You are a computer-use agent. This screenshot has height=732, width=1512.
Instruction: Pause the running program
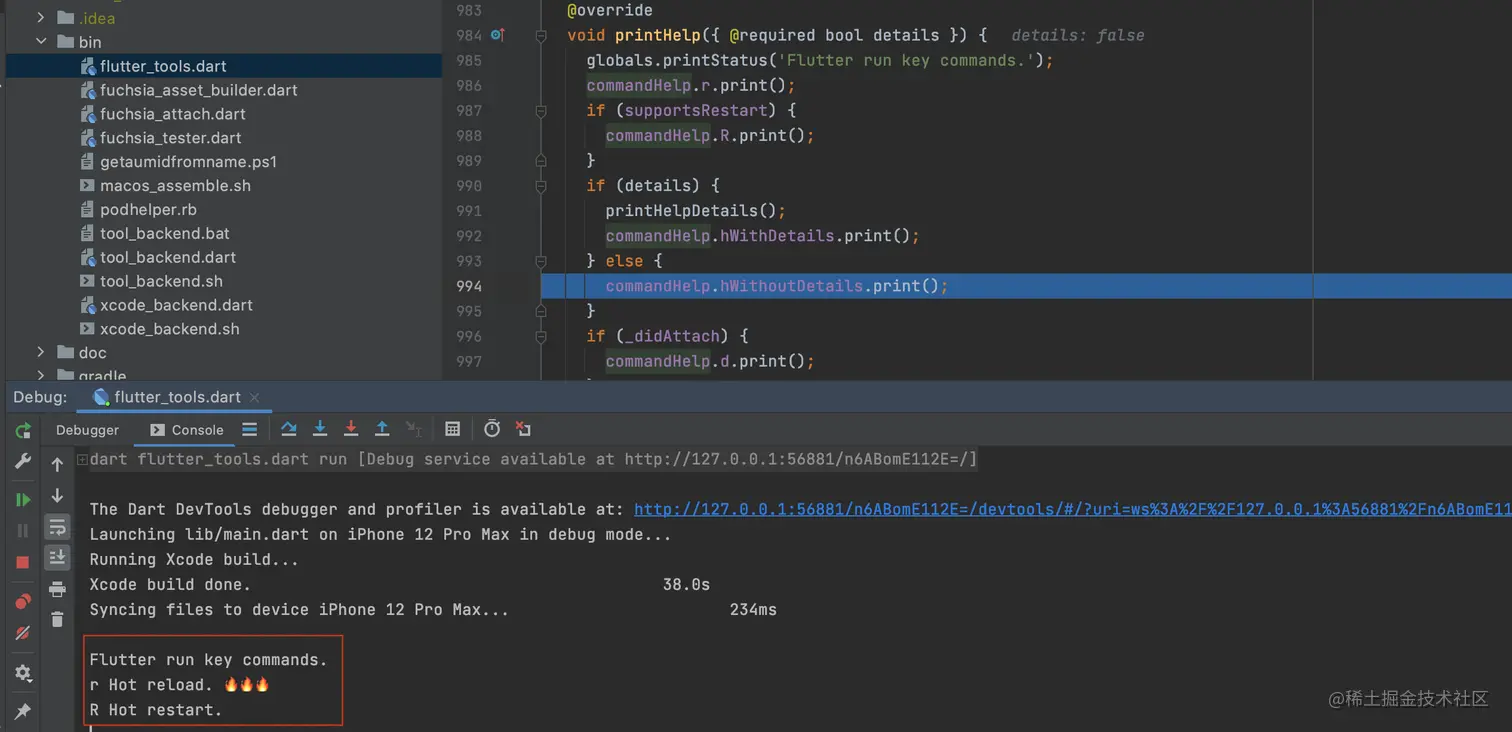(23, 531)
